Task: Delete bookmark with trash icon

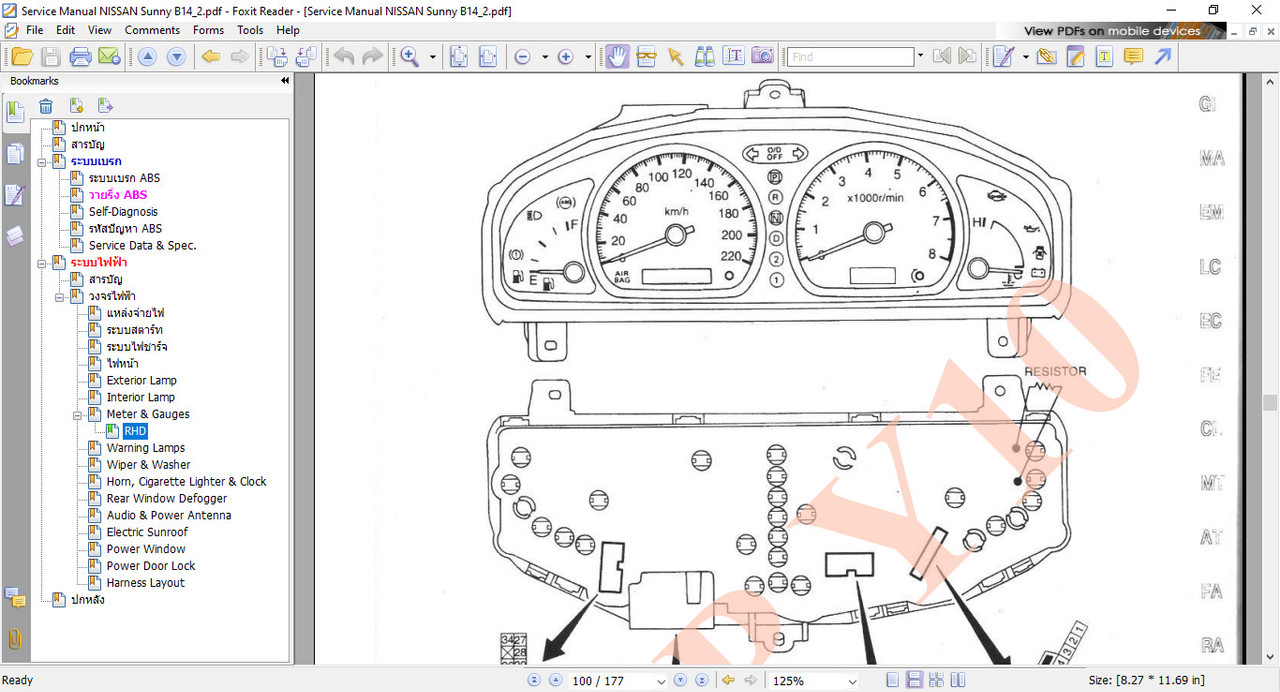Action: [x=46, y=106]
